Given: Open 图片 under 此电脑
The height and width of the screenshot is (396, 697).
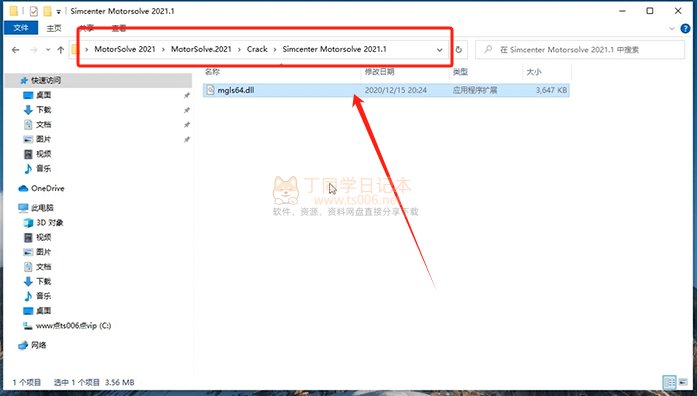Looking at the screenshot, I should [44, 252].
